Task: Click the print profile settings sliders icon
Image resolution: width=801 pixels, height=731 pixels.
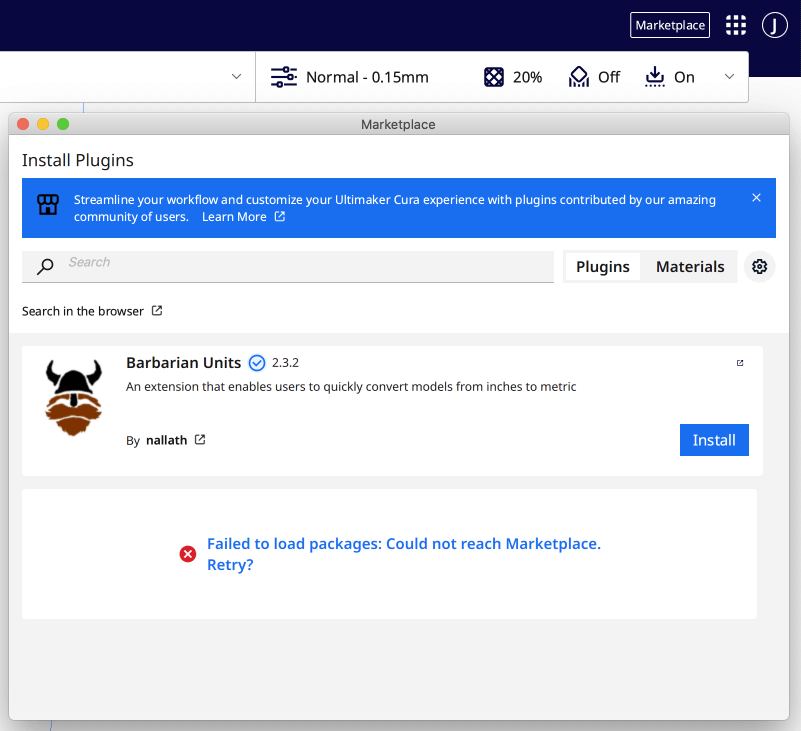Action: pos(284,77)
